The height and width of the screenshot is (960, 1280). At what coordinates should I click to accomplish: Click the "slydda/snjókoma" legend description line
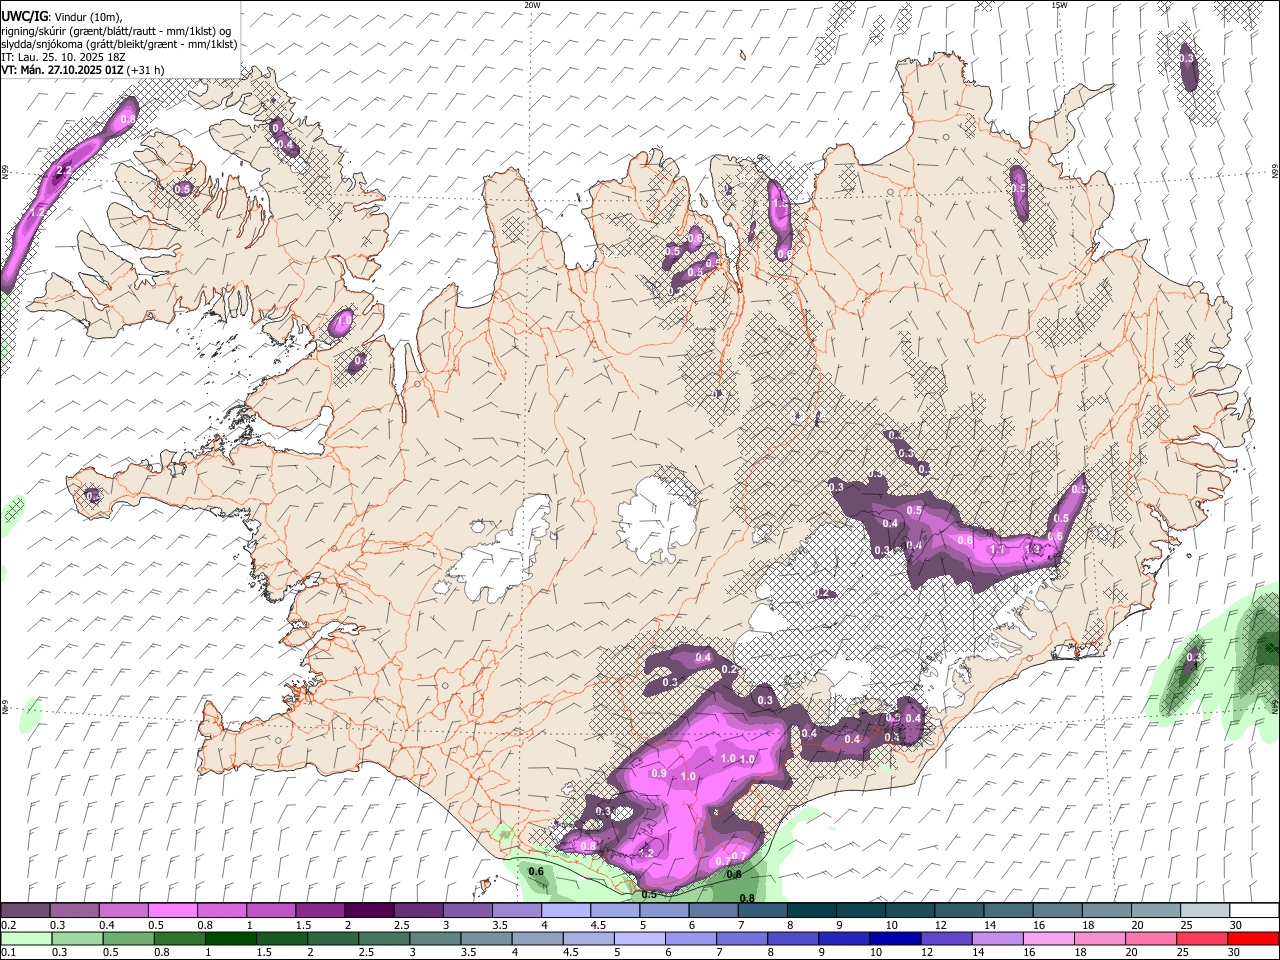[119, 43]
